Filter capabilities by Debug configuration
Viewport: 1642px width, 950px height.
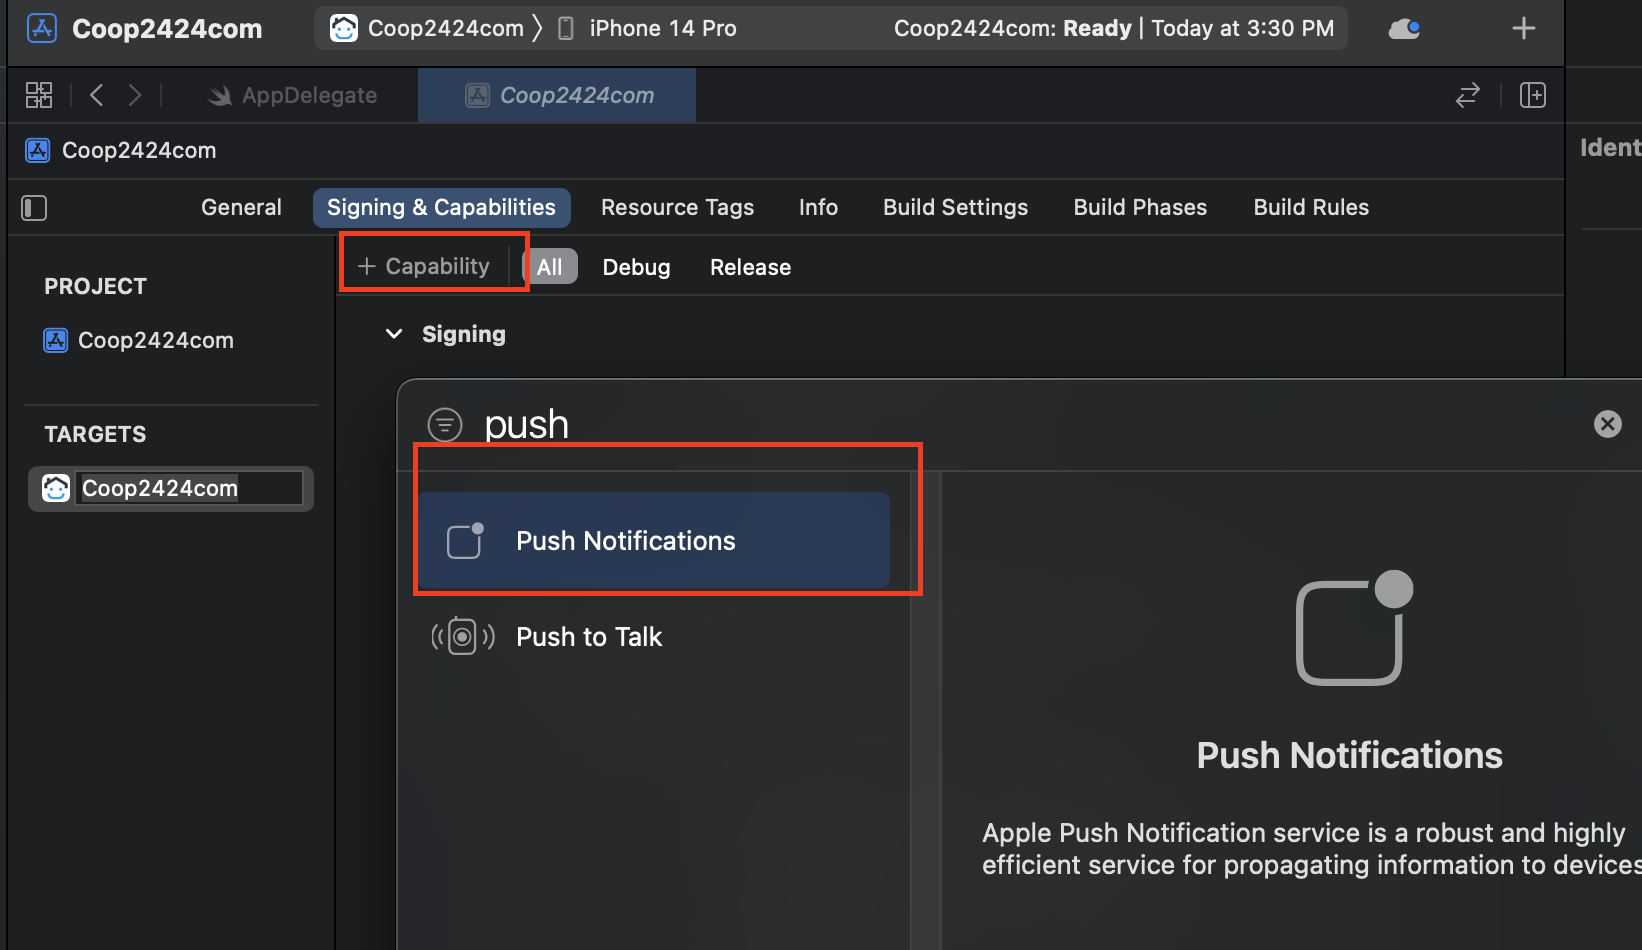click(636, 267)
